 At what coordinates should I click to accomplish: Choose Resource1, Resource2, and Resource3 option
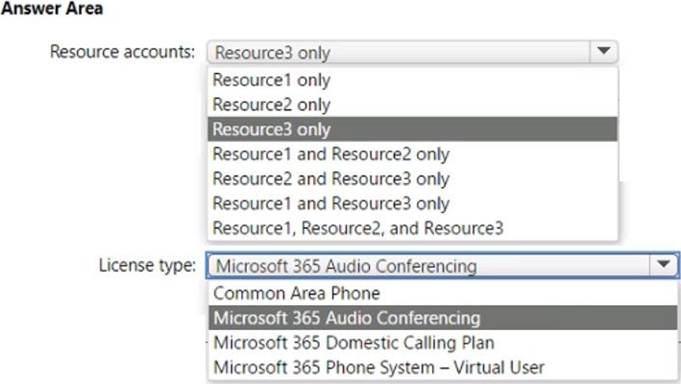tap(412, 228)
